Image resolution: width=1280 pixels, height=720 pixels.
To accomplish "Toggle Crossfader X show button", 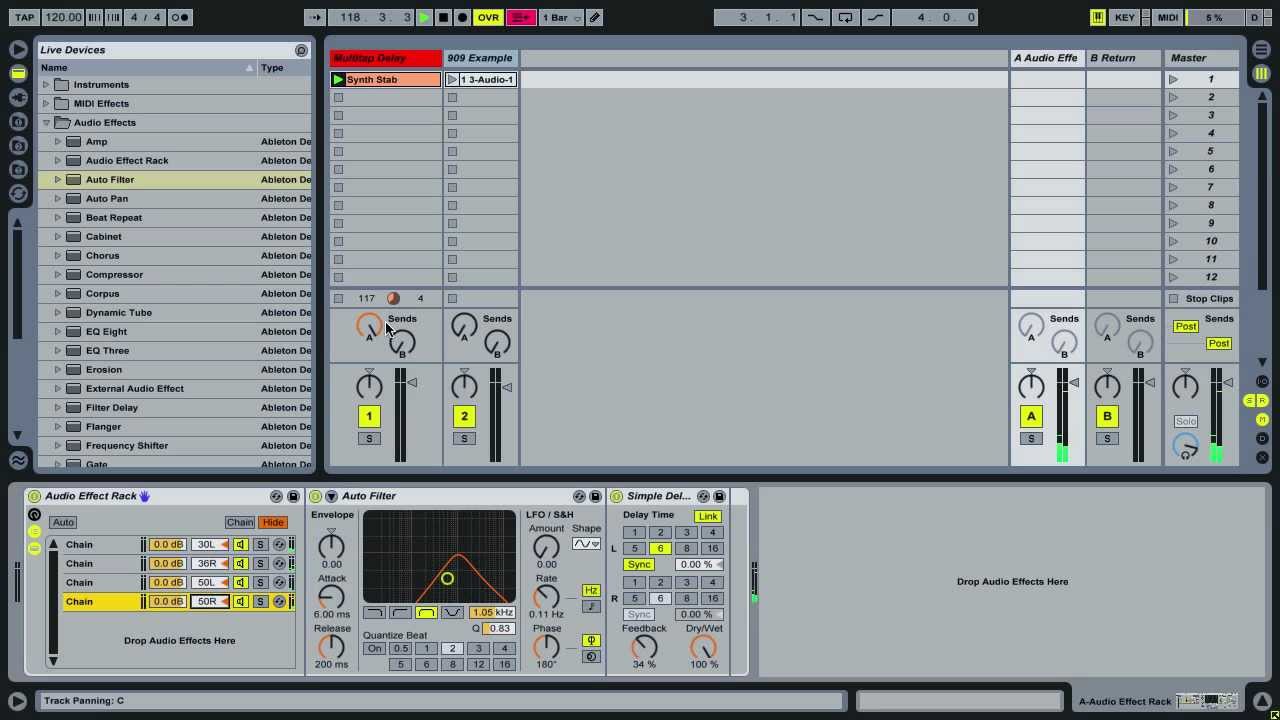I will 1262,458.
